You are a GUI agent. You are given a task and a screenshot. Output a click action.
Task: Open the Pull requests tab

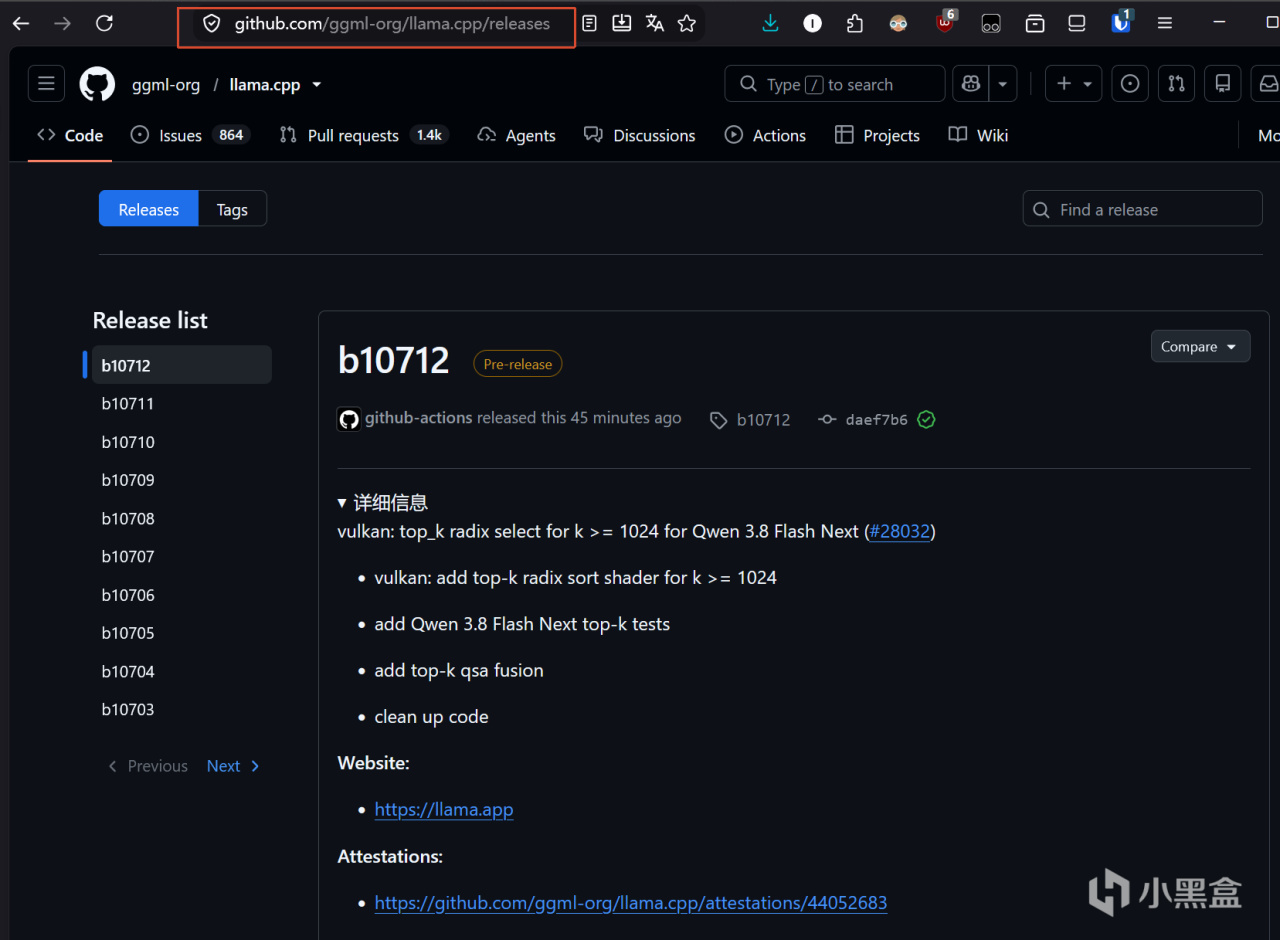click(x=363, y=135)
